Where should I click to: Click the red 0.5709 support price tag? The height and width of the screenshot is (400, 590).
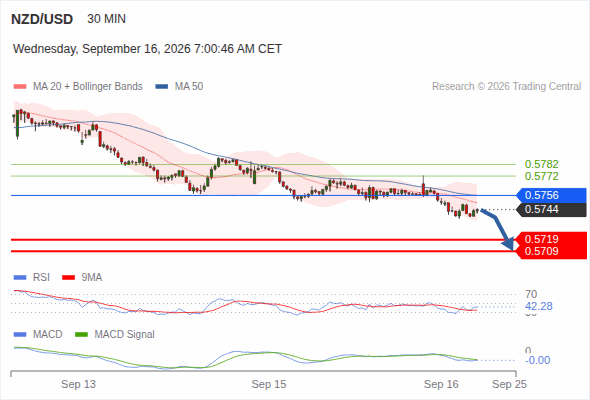point(551,251)
